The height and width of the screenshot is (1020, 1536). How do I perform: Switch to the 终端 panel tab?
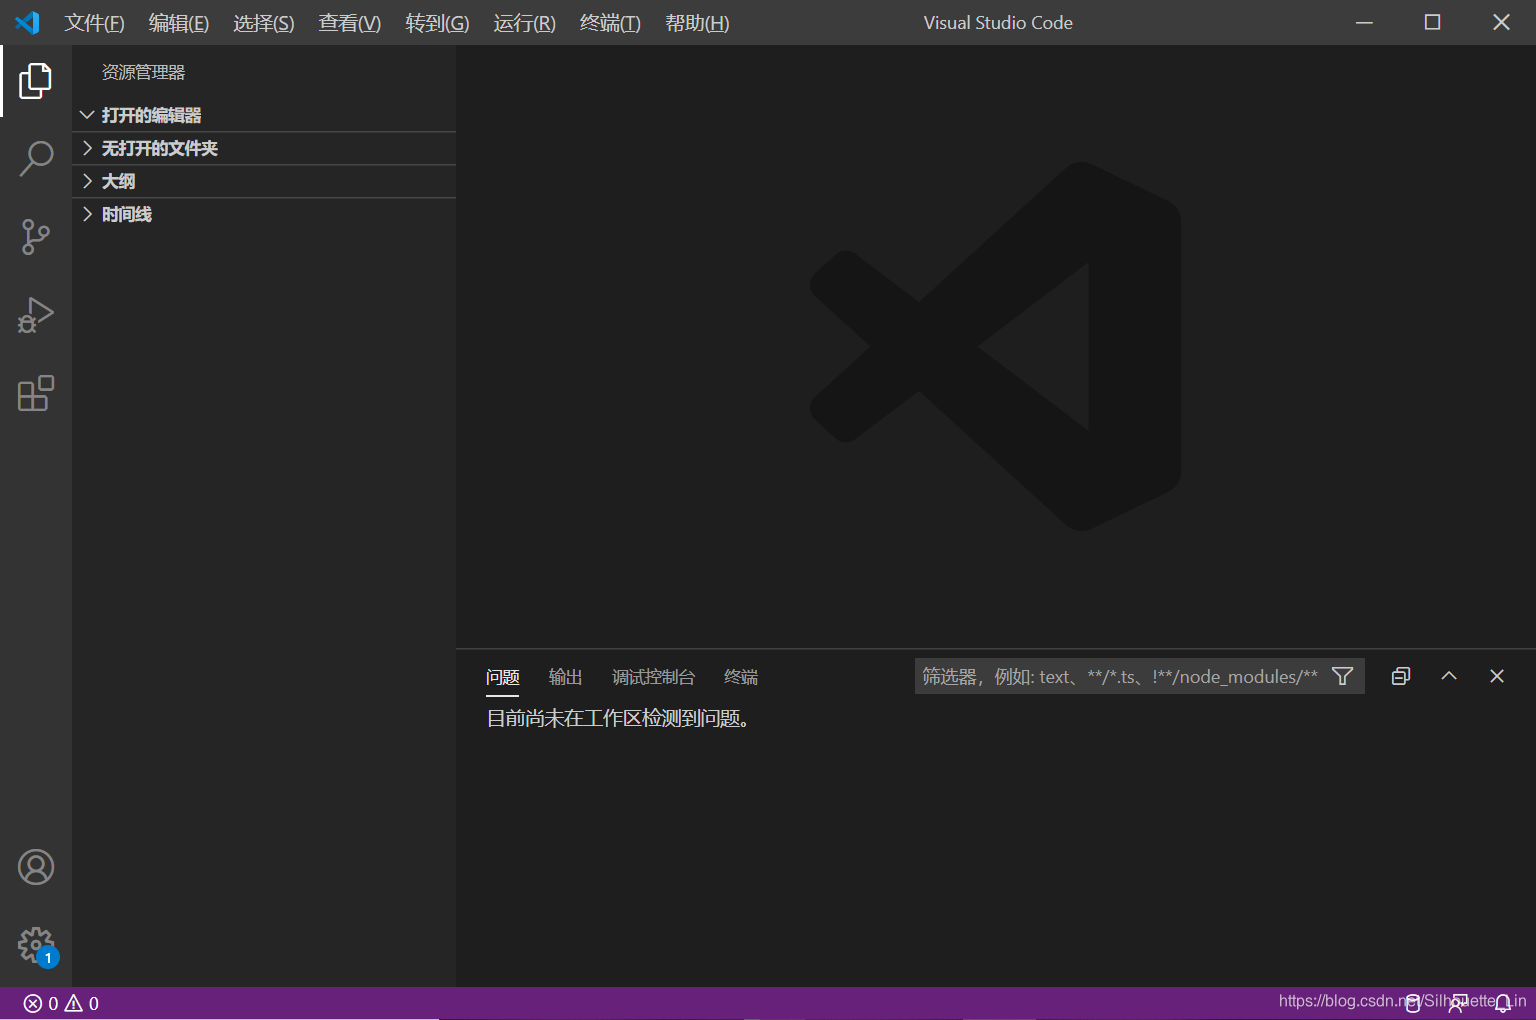coord(741,677)
